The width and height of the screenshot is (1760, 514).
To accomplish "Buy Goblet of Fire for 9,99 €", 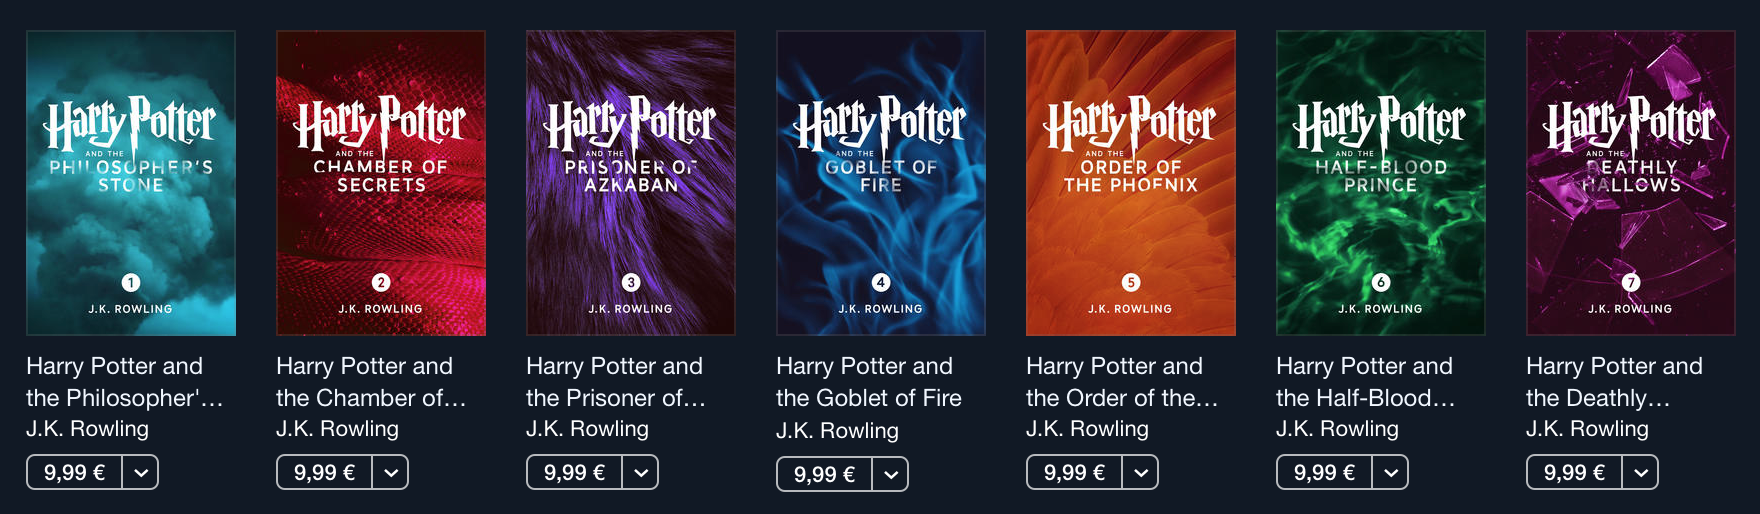I will [824, 474].
